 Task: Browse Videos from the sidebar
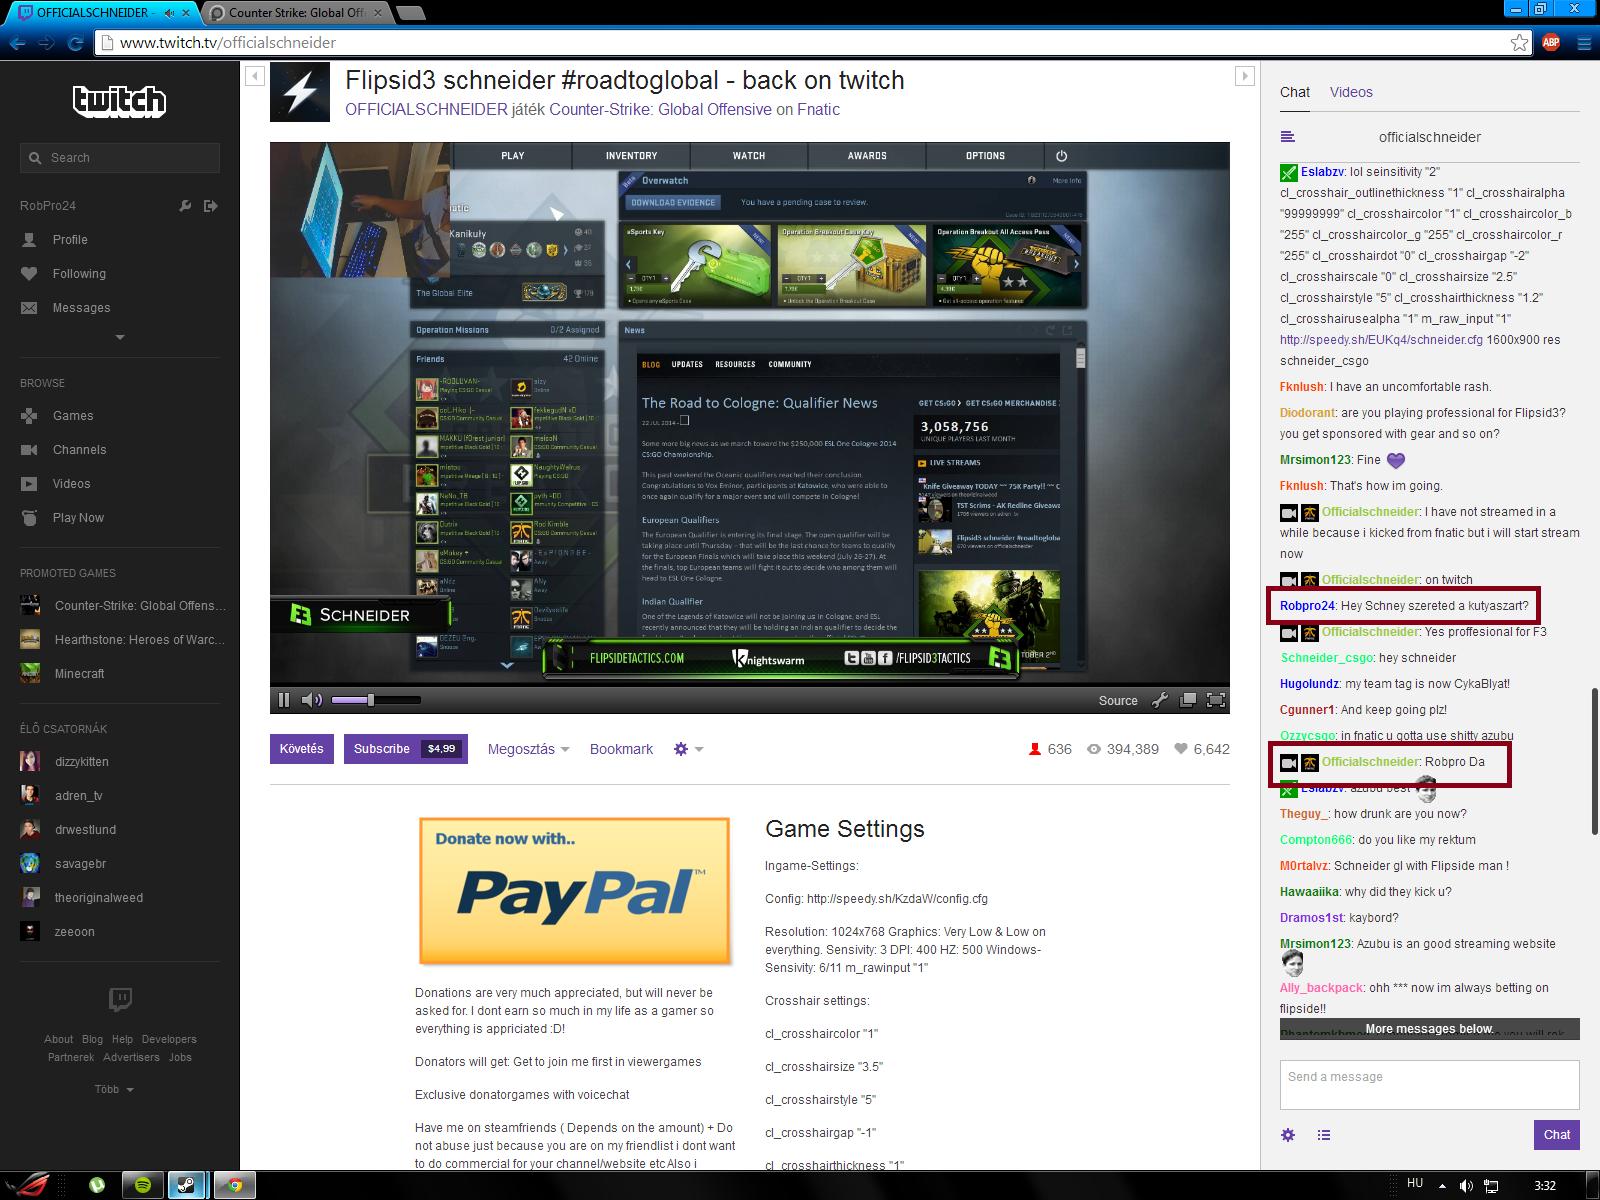click(71, 484)
